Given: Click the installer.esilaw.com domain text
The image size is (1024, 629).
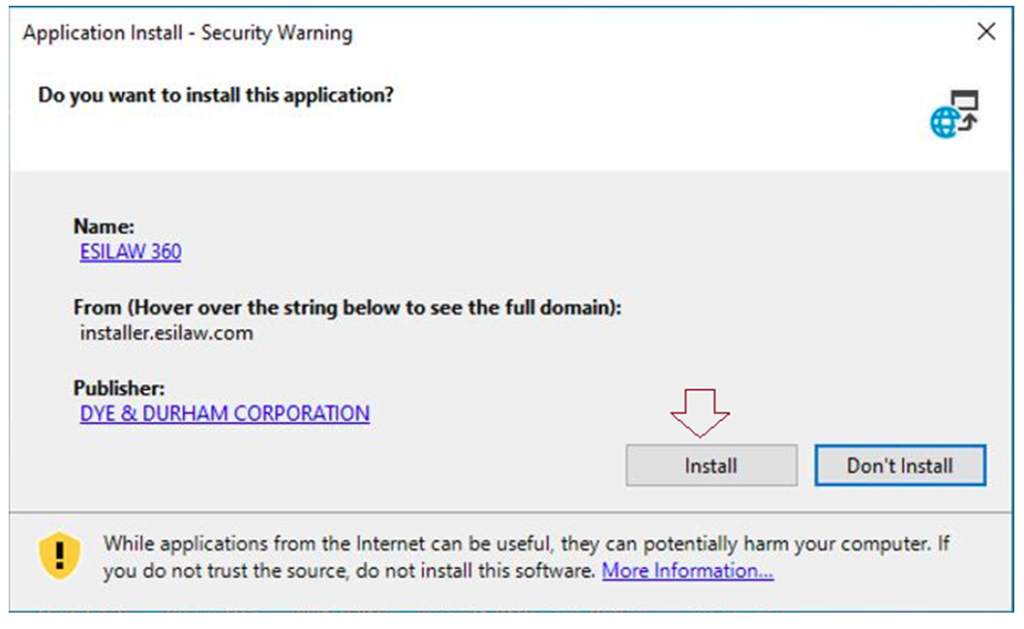Looking at the screenshot, I should point(167,333).
